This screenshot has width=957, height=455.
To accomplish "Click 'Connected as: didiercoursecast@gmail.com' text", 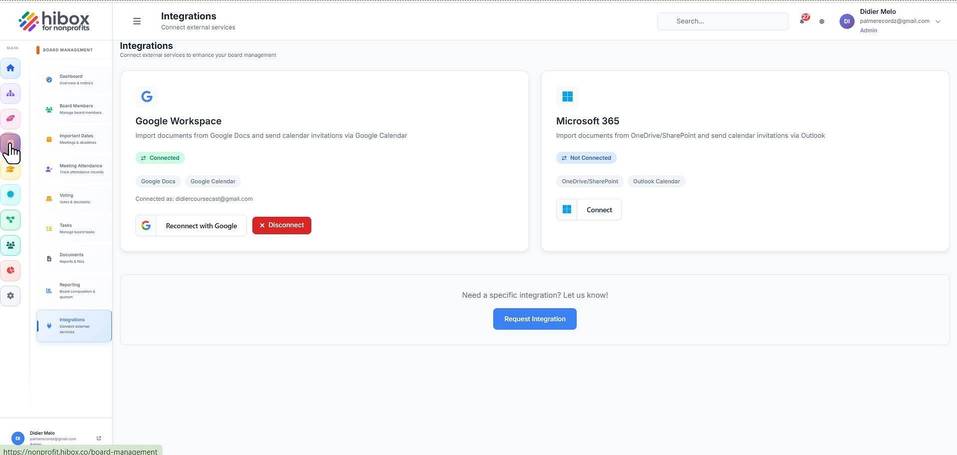I will click(x=194, y=199).
